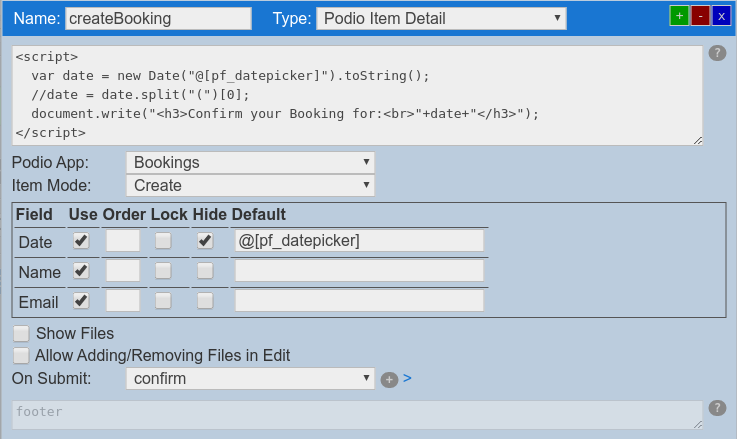Click the 'On Submit:' label
This screenshot has height=439, width=737.
52,378
